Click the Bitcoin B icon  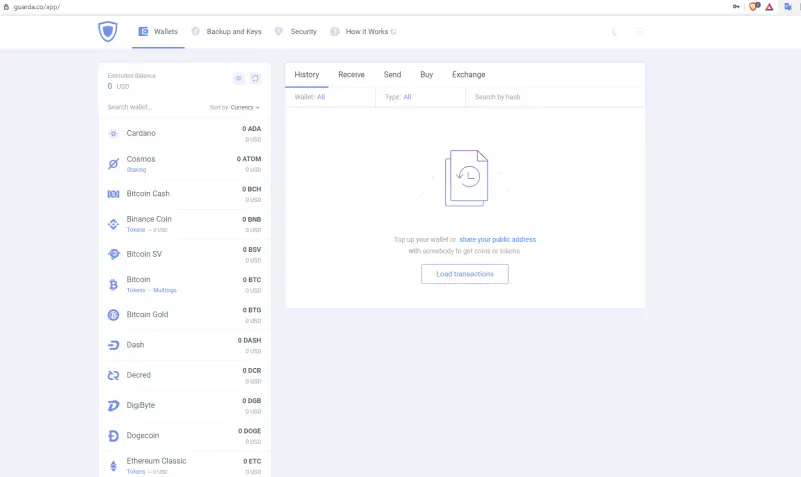click(x=113, y=284)
